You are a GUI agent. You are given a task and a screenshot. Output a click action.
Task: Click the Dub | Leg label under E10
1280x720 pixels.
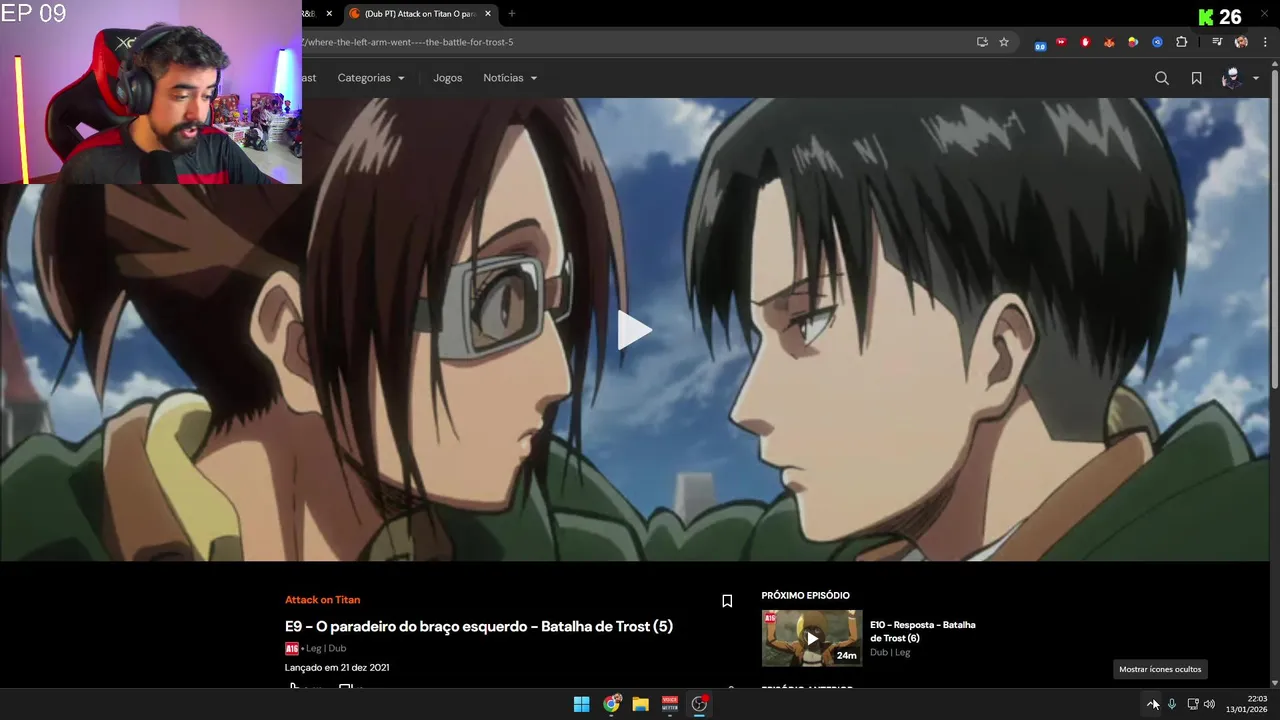pos(890,652)
